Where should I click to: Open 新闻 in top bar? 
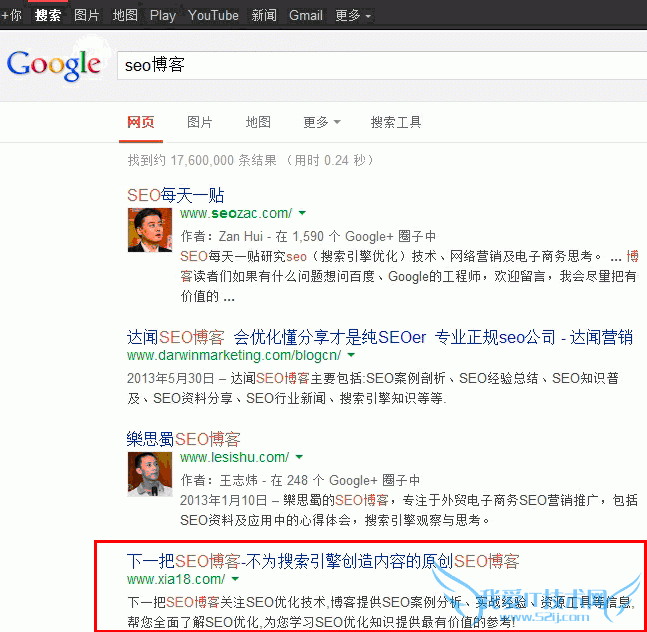(x=264, y=15)
